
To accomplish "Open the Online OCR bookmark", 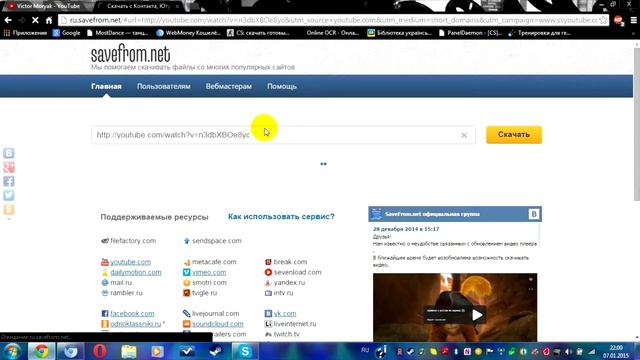I will click(333, 33).
